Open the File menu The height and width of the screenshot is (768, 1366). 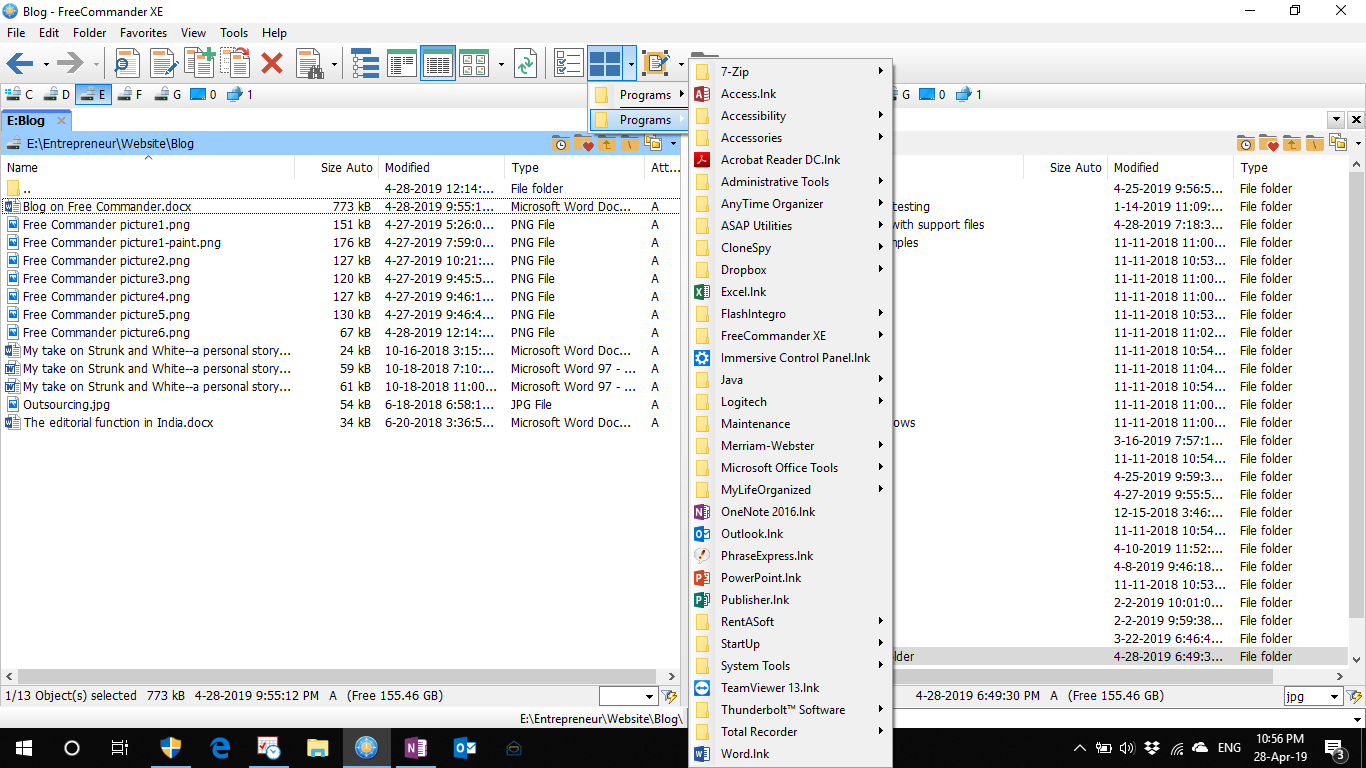tap(16, 33)
